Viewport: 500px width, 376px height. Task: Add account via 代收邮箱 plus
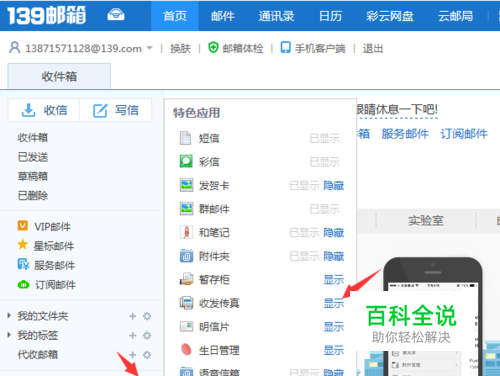tap(133, 354)
